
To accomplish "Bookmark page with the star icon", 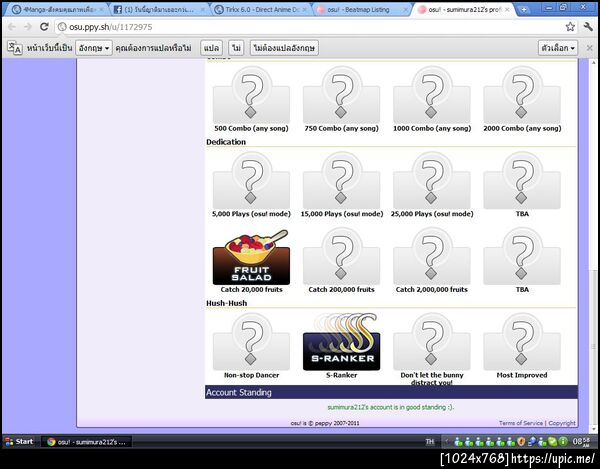I will [570, 27].
